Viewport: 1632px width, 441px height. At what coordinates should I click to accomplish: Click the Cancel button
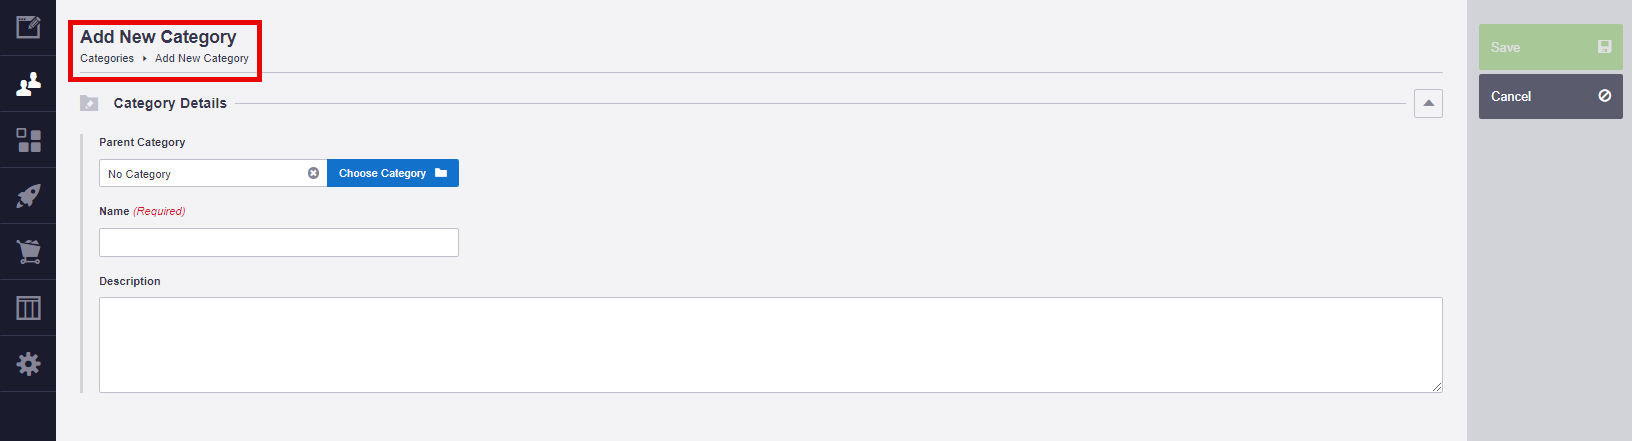[1550, 96]
